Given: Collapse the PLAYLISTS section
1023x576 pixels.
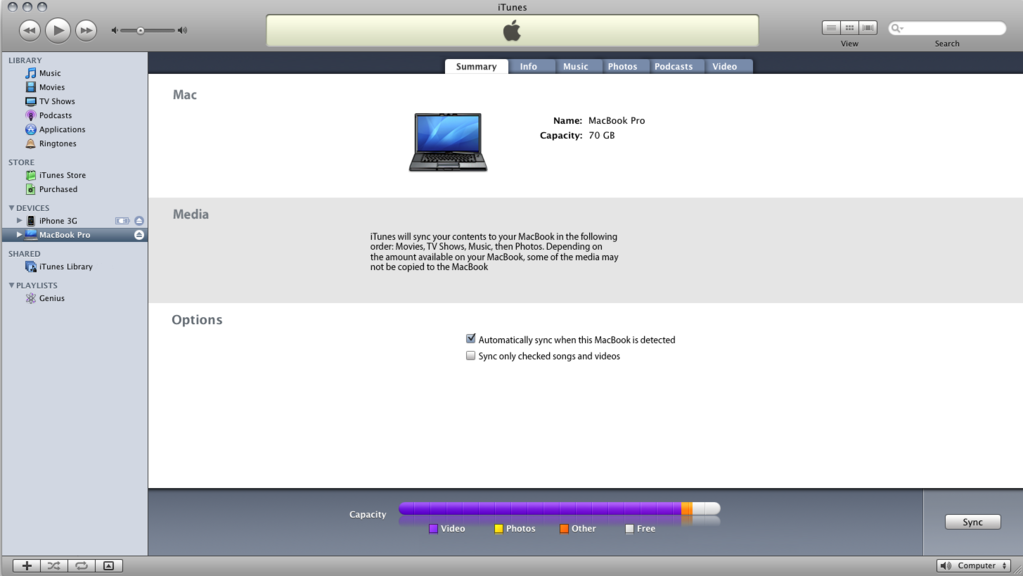Looking at the screenshot, I should tap(11, 285).
